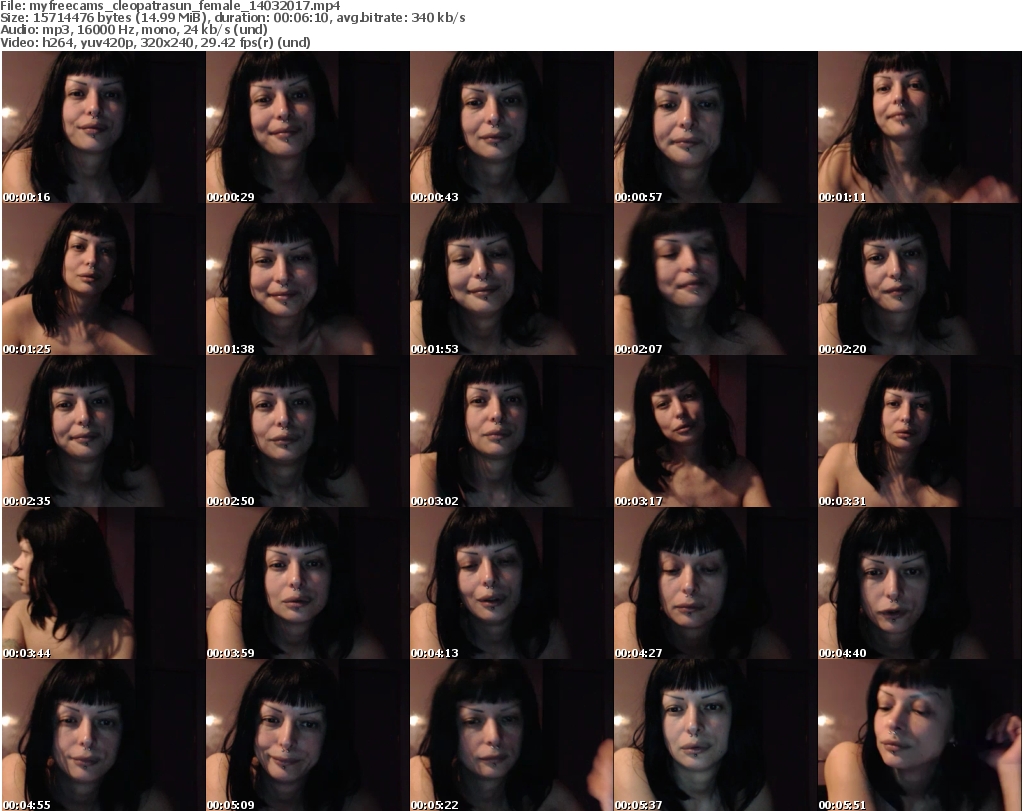Click the Audio mp3 info line
Screen dimensions: 1024x811
point(134,30)
